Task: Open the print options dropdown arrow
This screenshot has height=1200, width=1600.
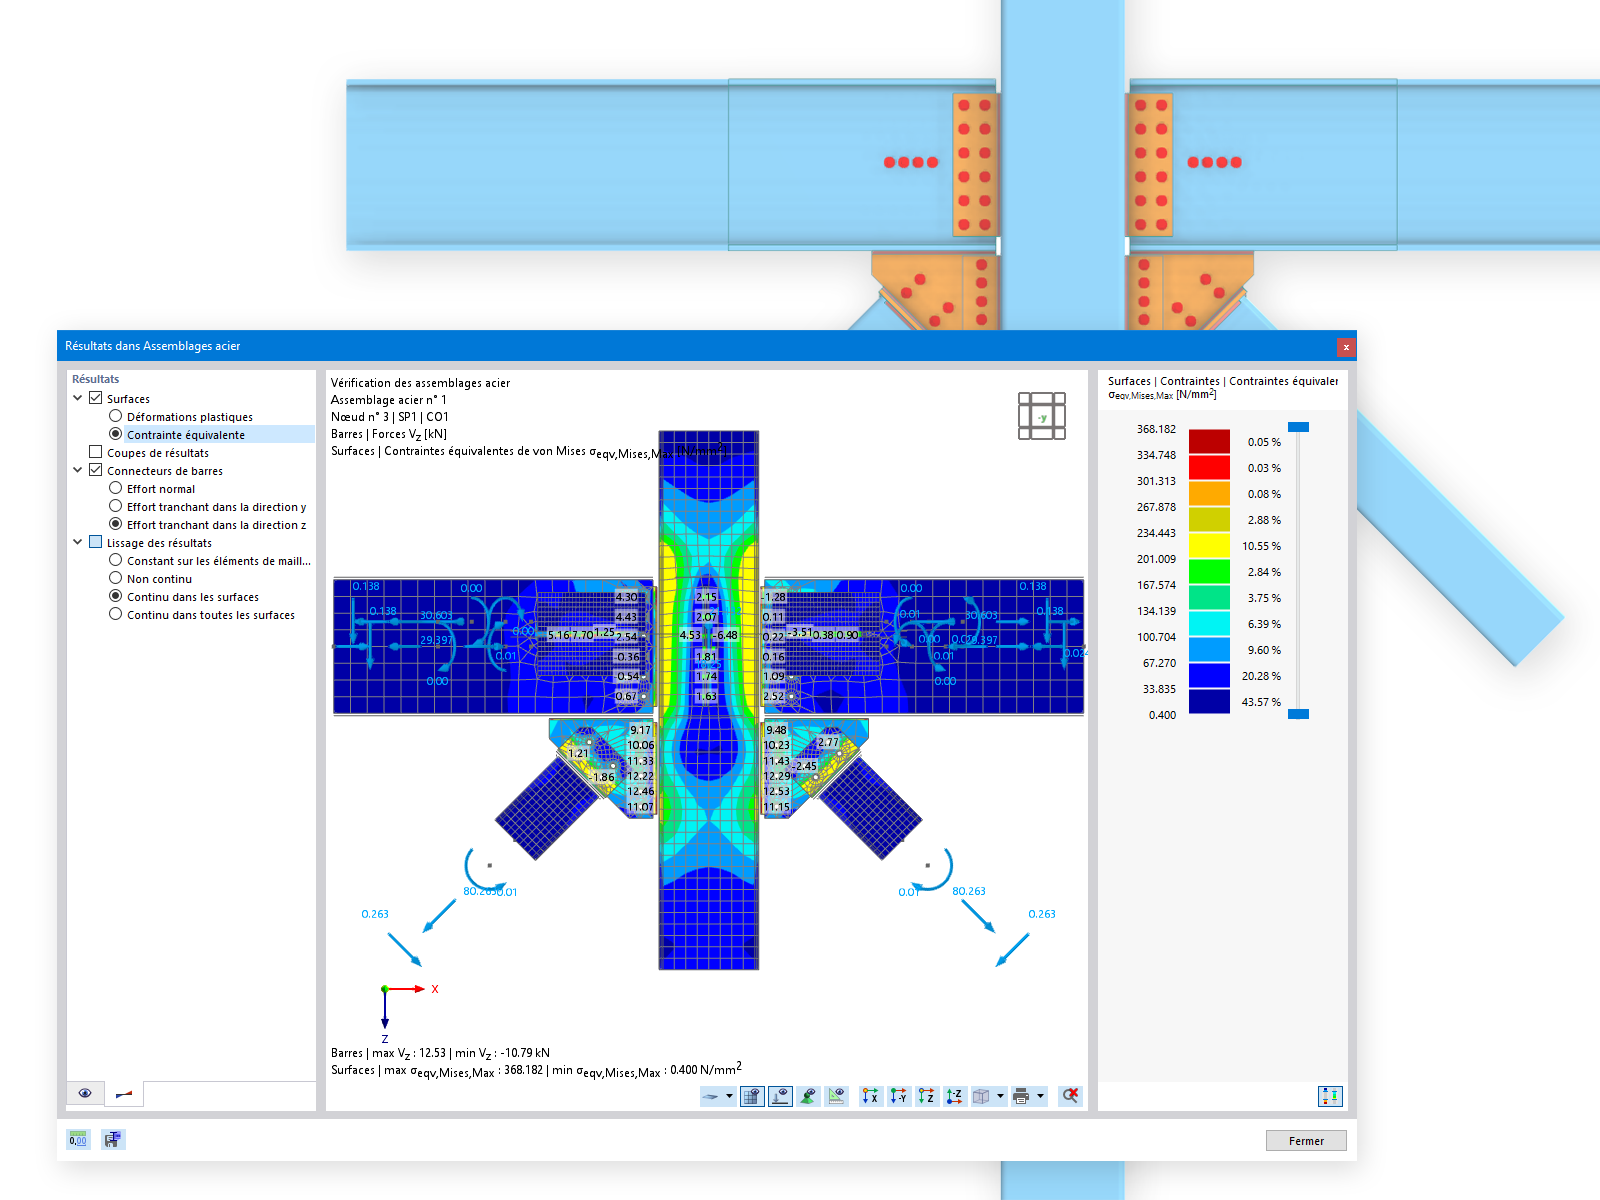Action: coord(1040,1096)
